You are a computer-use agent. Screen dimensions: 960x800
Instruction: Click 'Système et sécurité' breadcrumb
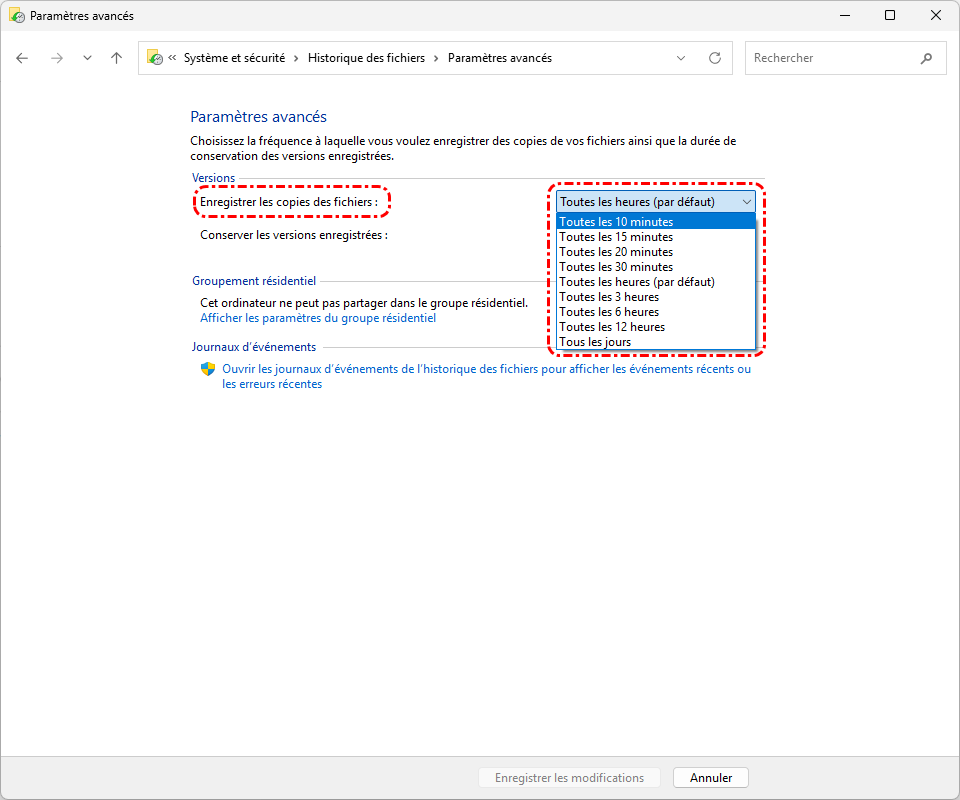click(x=234, y=58)
